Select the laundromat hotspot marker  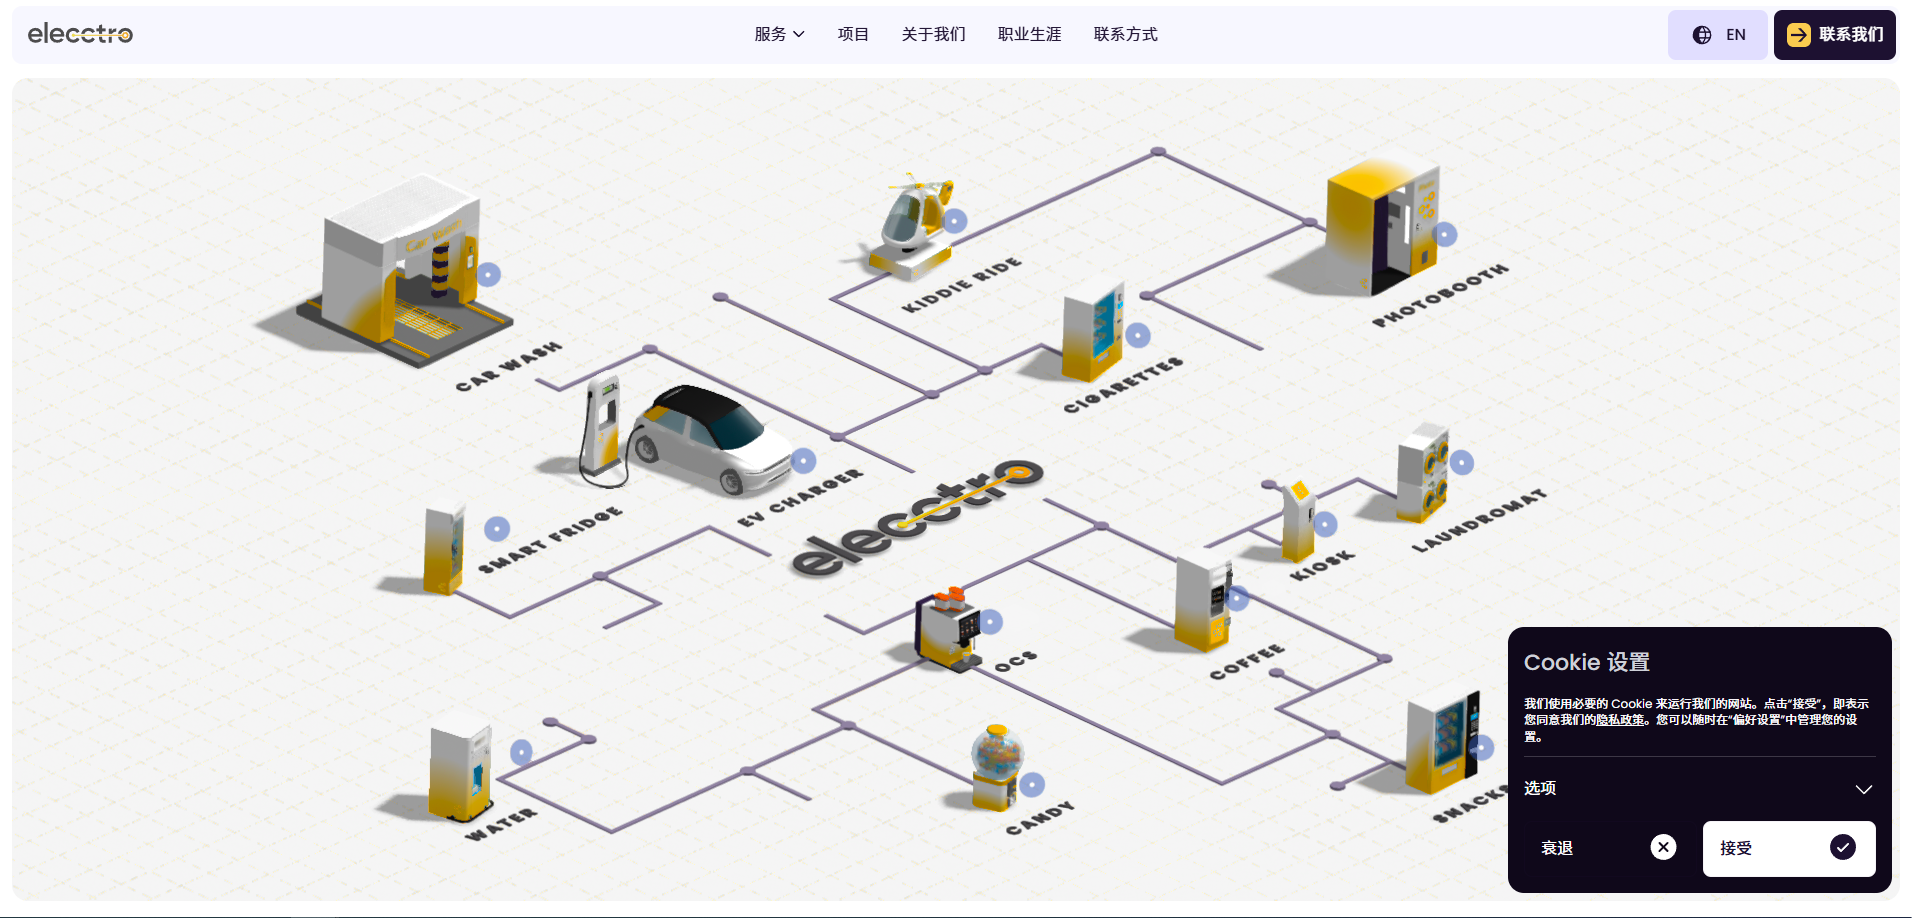[x=1461, y=462]
